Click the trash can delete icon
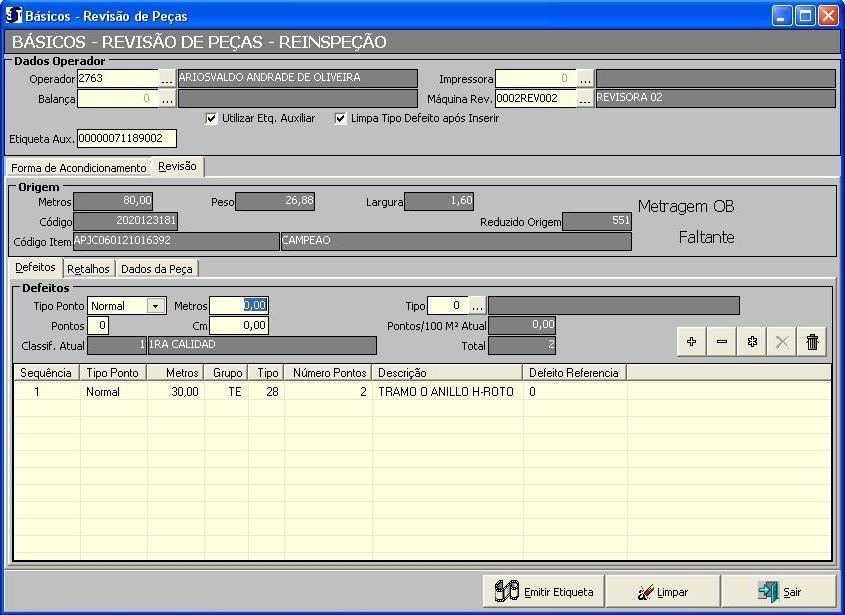845x615 pixels. tap(812, 342)
